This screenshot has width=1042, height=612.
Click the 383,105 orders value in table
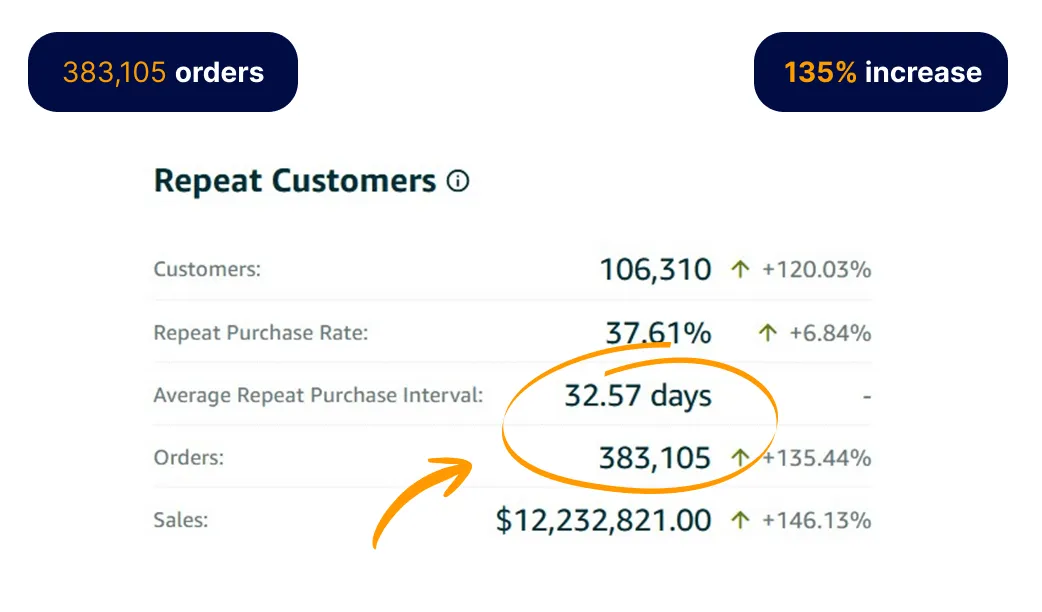655,458
